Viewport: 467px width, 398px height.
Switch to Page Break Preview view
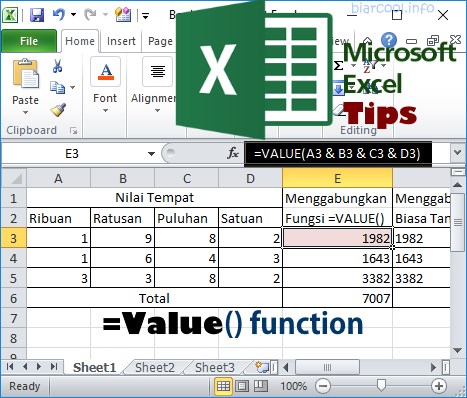click(261, 386)
